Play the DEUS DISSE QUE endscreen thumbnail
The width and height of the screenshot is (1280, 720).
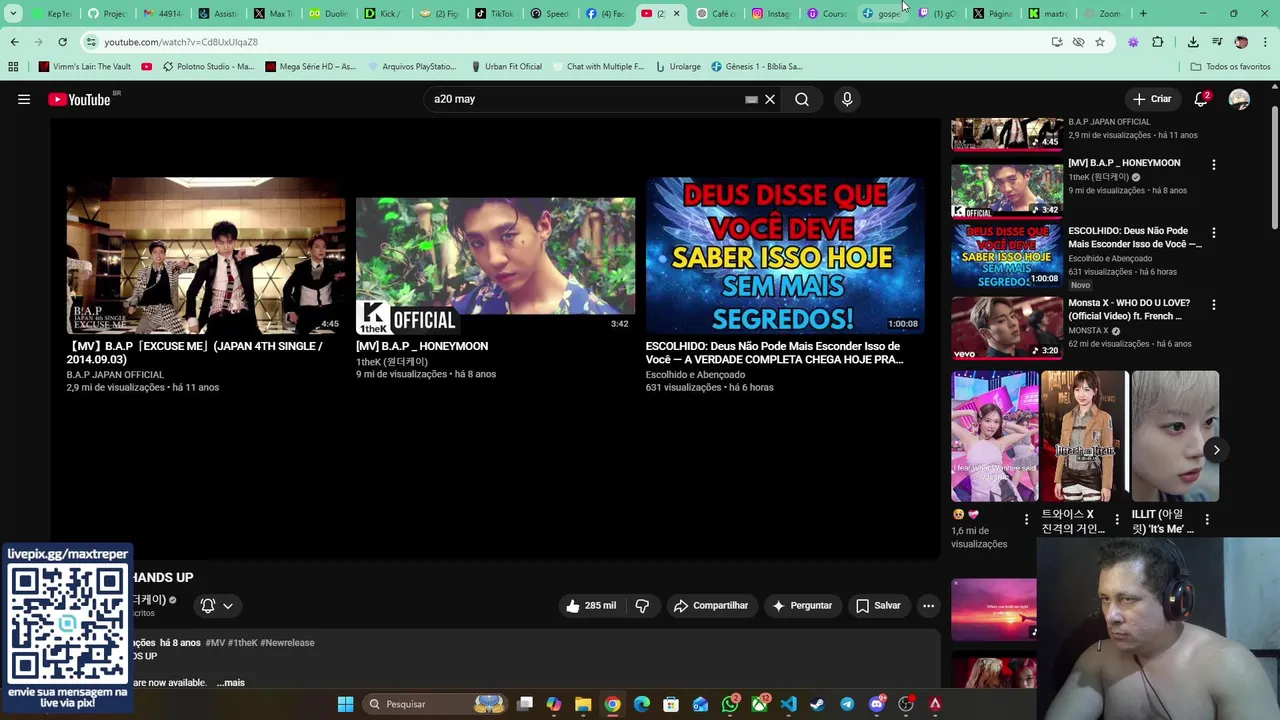pyautogui.click(x=785, y=256)
